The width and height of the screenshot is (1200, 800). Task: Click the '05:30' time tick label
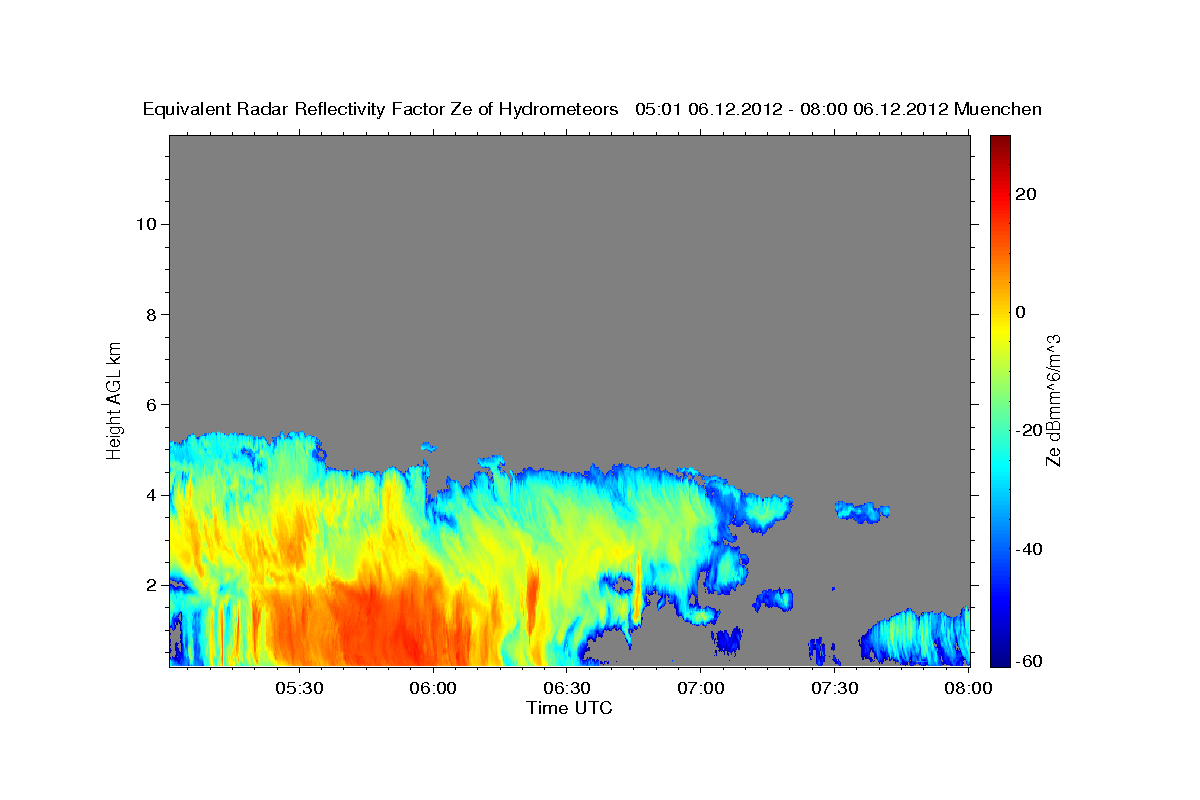coord(299,688)
